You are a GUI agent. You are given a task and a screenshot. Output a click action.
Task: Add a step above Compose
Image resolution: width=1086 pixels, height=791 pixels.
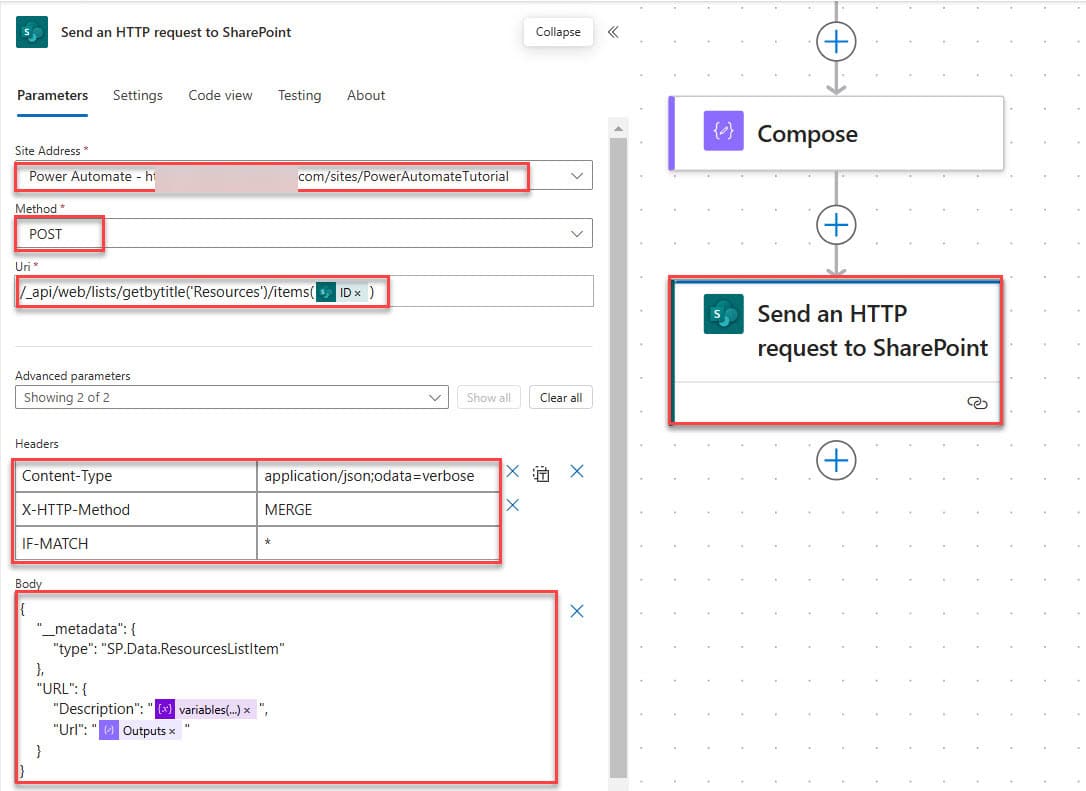pyautogui.click(x=836, y=42)
